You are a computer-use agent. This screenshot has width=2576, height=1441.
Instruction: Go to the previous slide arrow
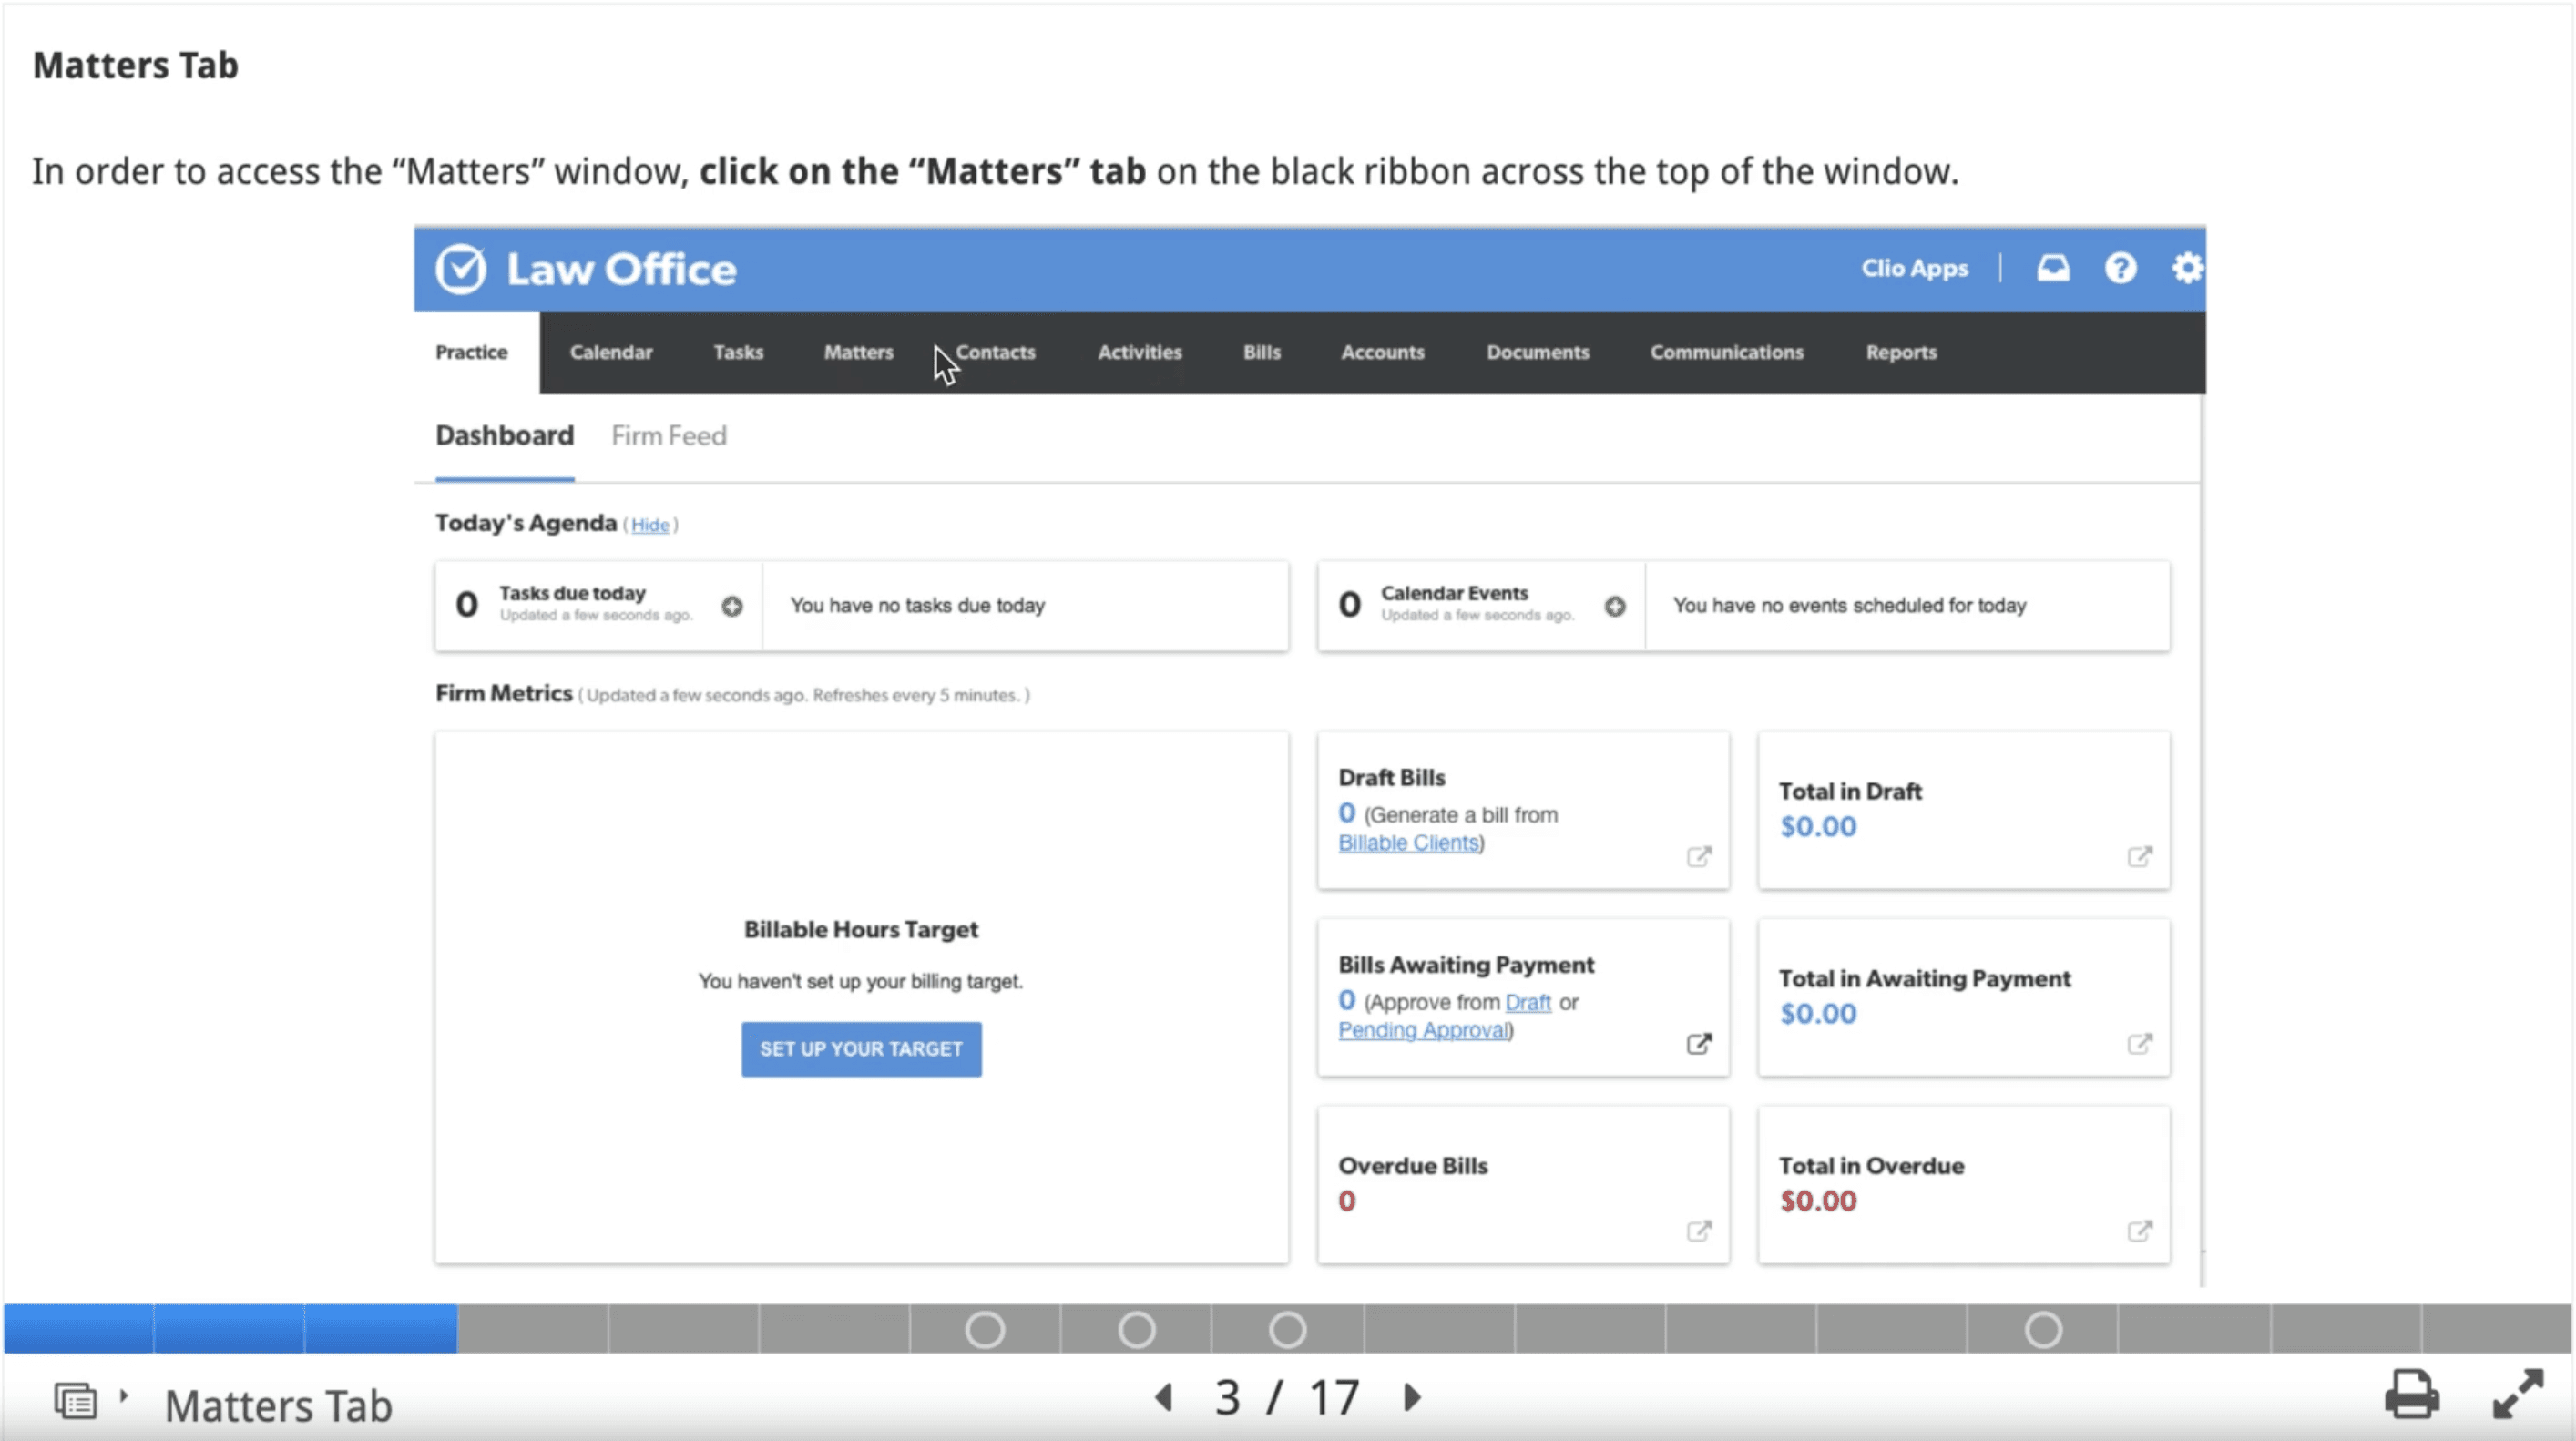point(1164,1397)
